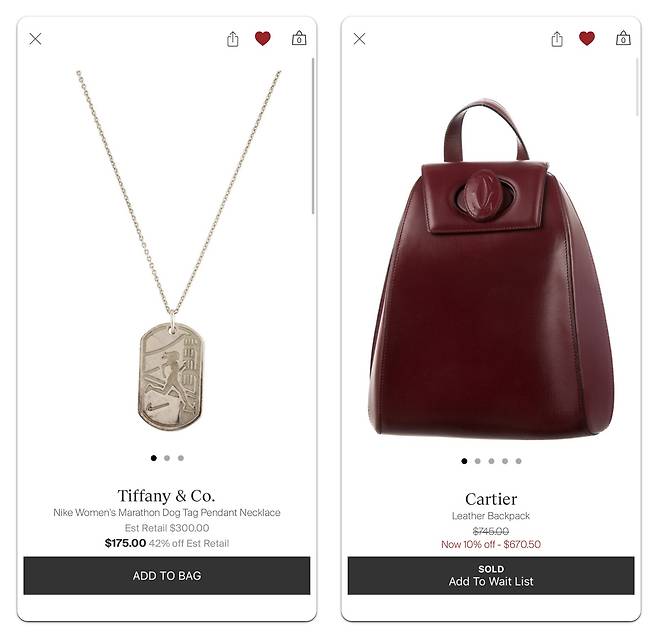The image size is (658, 639).
Task: Tap the burgundy leather backpack image
Action: click(491, 269)
